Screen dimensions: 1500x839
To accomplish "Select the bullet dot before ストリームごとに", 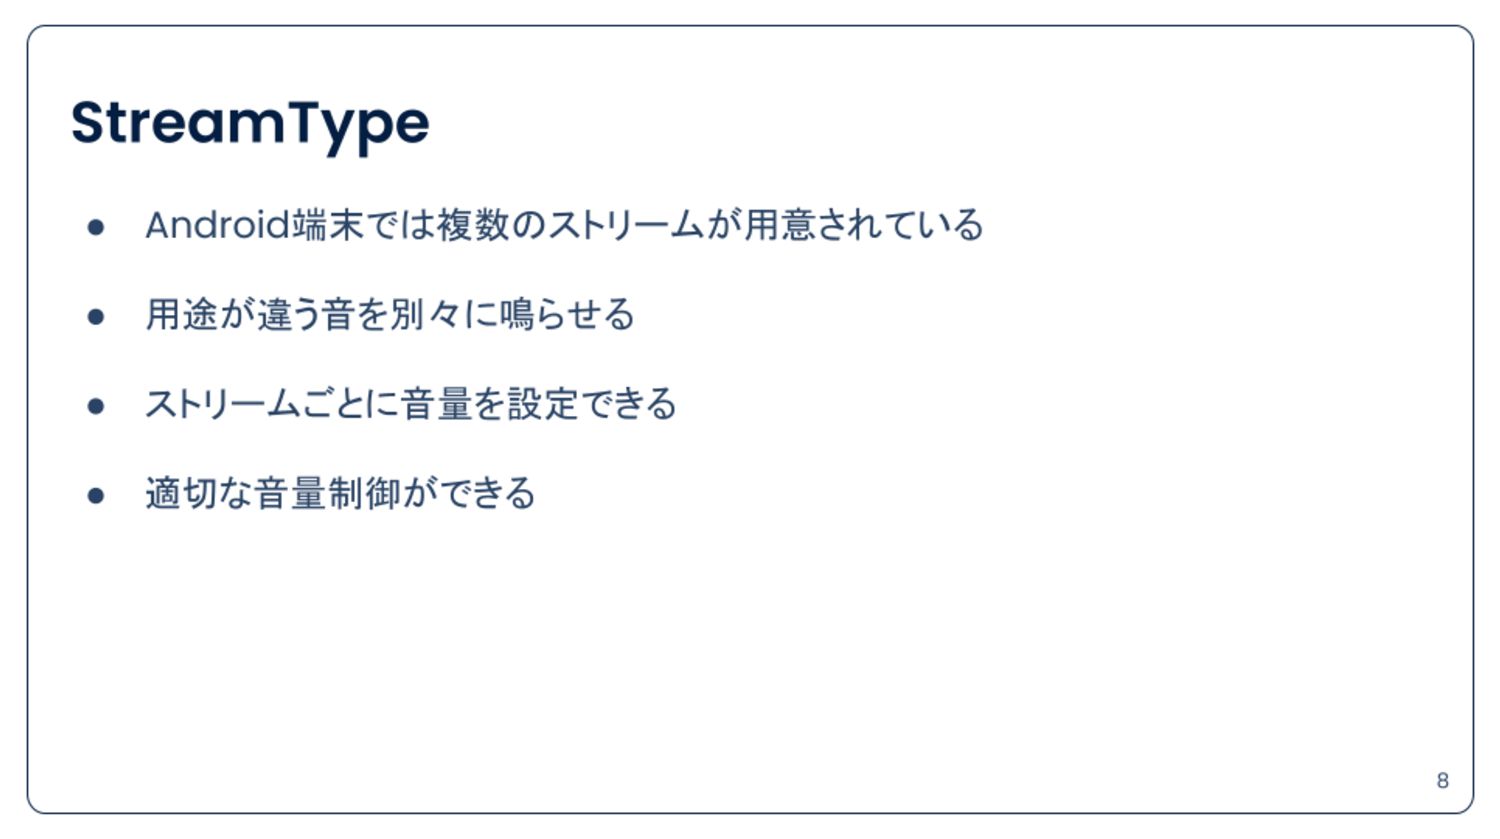I will 96,406.
